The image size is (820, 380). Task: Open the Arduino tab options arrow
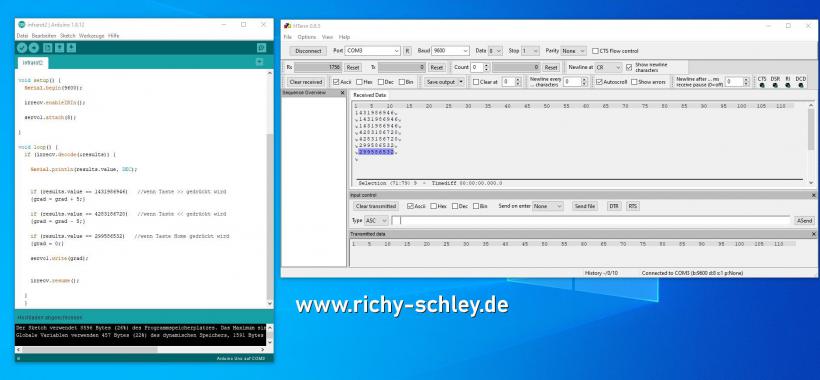(259, 62)
